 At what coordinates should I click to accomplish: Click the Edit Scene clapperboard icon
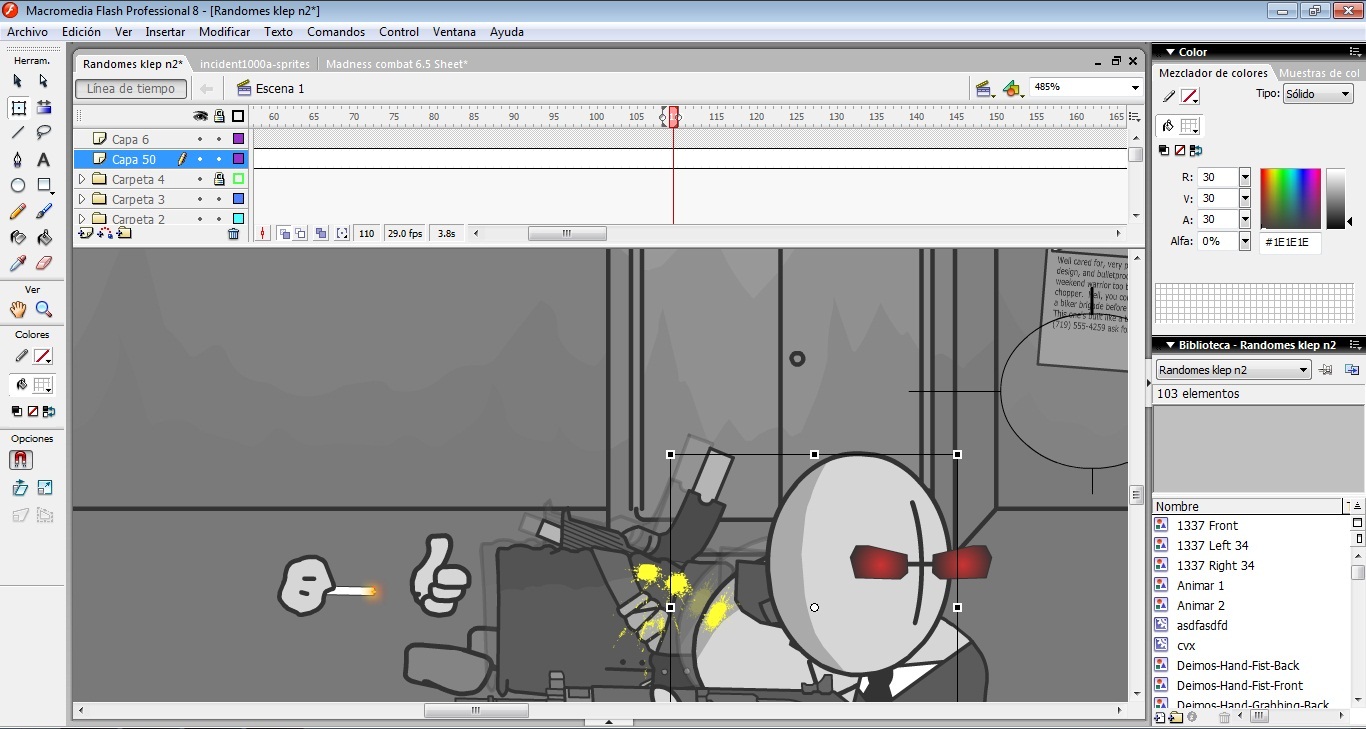(x=984, y=89)
